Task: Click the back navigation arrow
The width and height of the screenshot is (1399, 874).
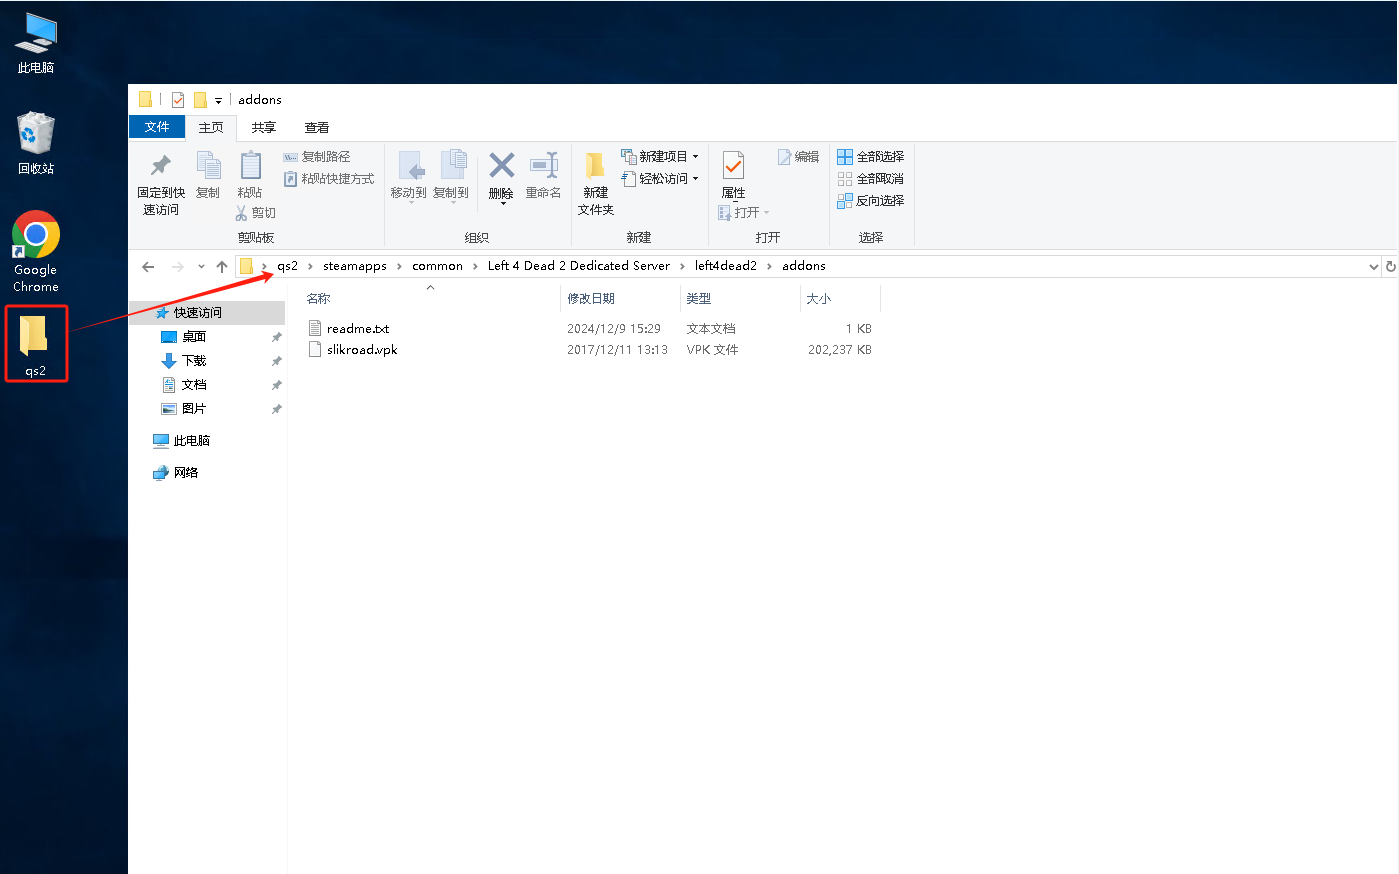Action: [x=148, y=266]
